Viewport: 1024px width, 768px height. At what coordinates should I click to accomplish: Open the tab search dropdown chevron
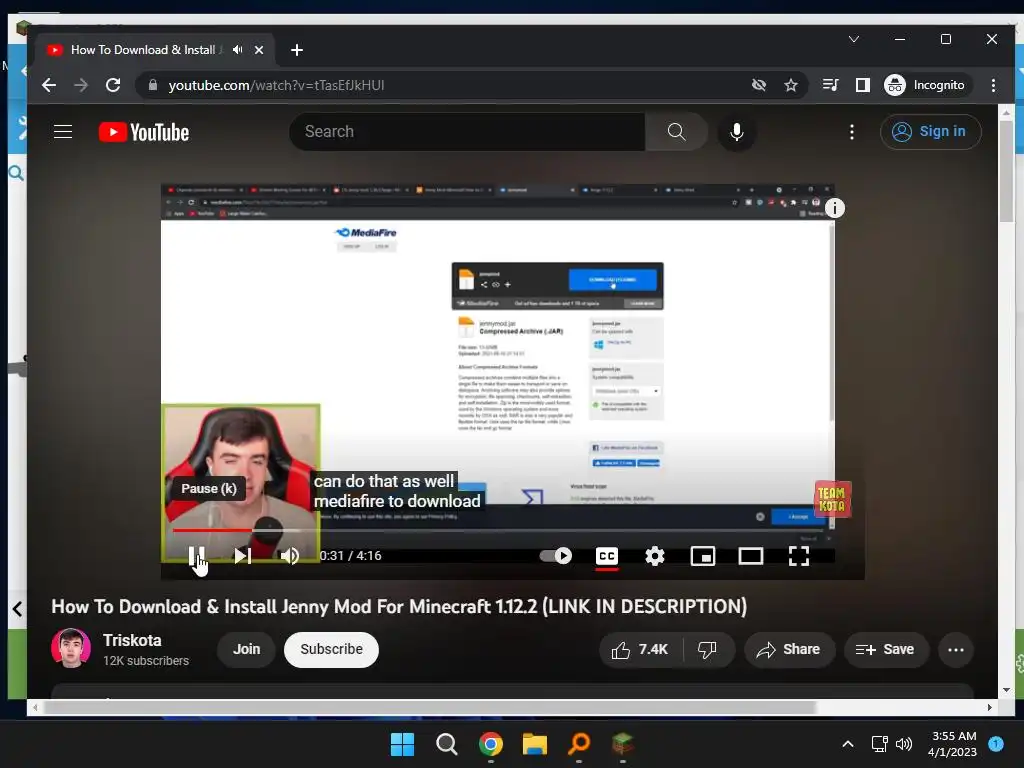(854, 39)
